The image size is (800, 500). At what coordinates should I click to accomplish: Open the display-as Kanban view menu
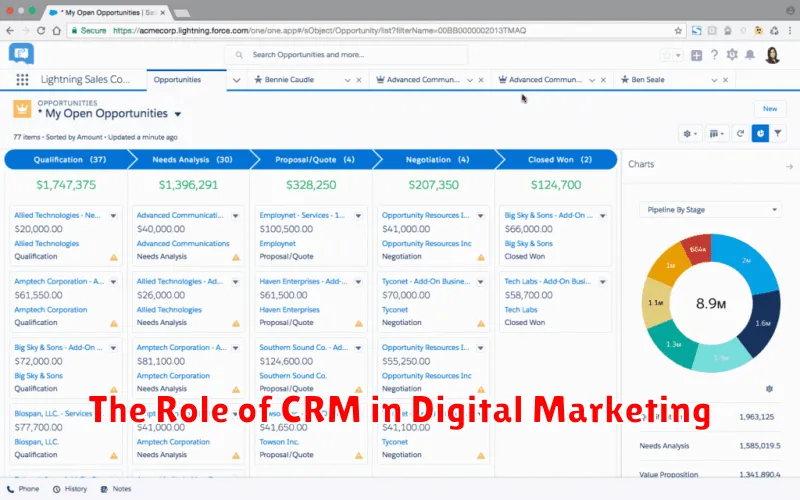(716, 134)
